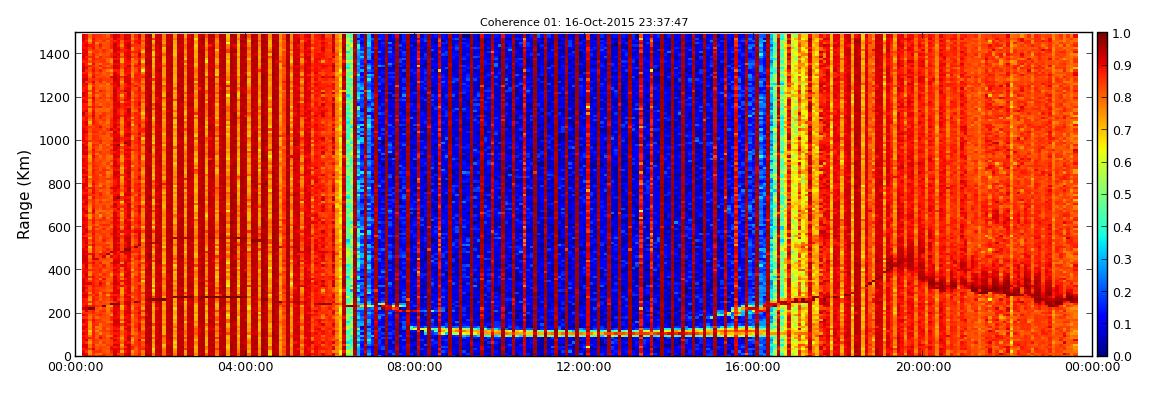
Task: Click the 600 tick label on the range axis
Action: [x=59, y=227]
